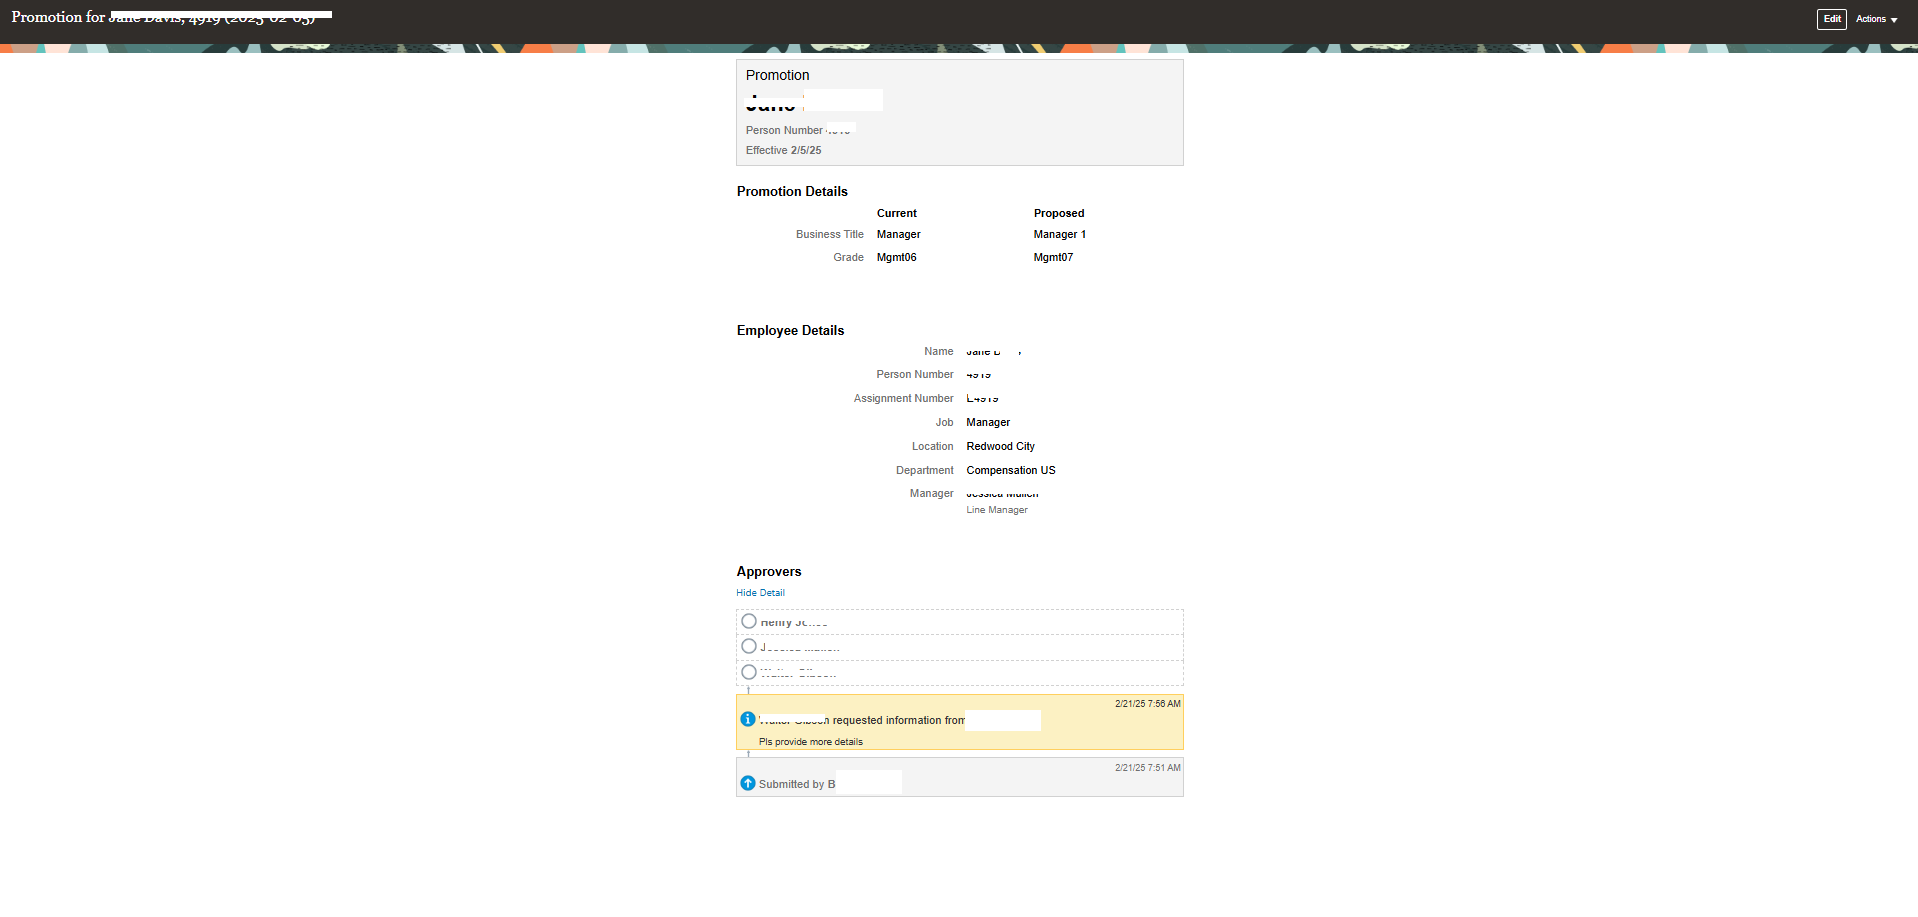Open the Manager 1 proposed title link
The height and width of the screenshot is (917, 1918).
pos(1059,234)
